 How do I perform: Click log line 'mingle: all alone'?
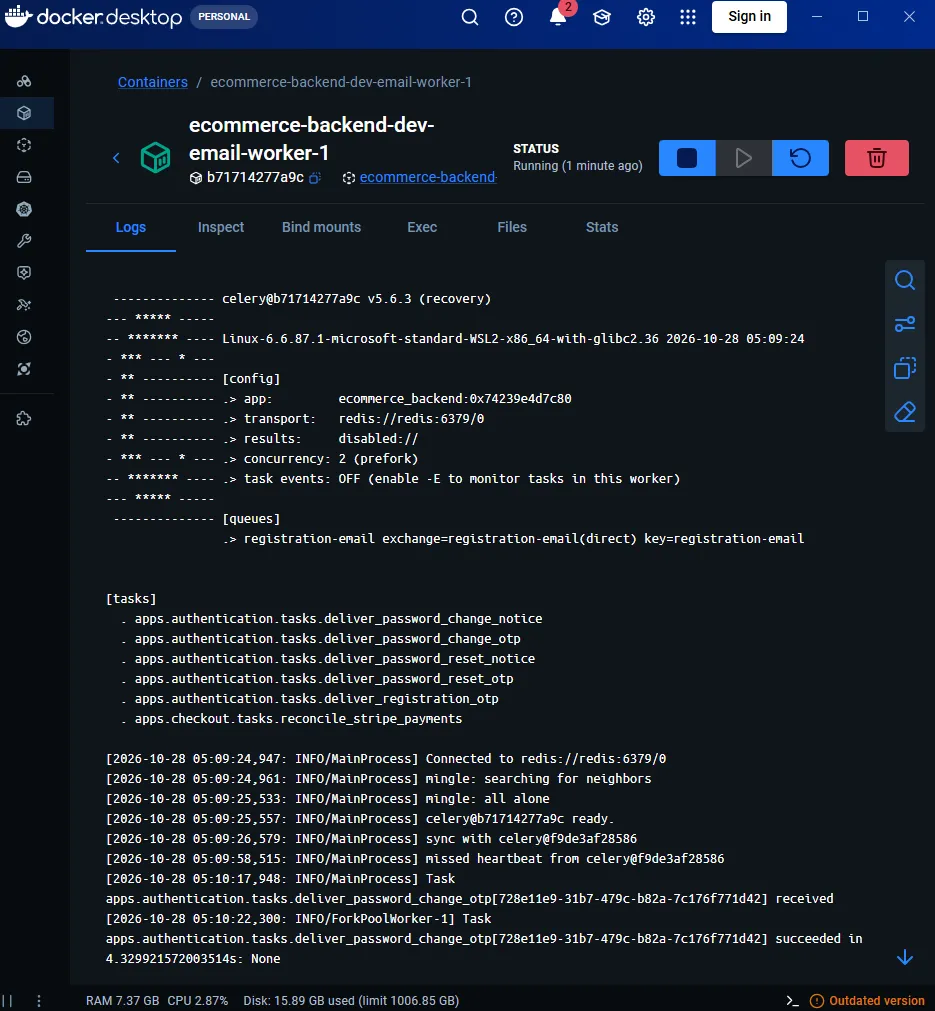coord(328,798)
